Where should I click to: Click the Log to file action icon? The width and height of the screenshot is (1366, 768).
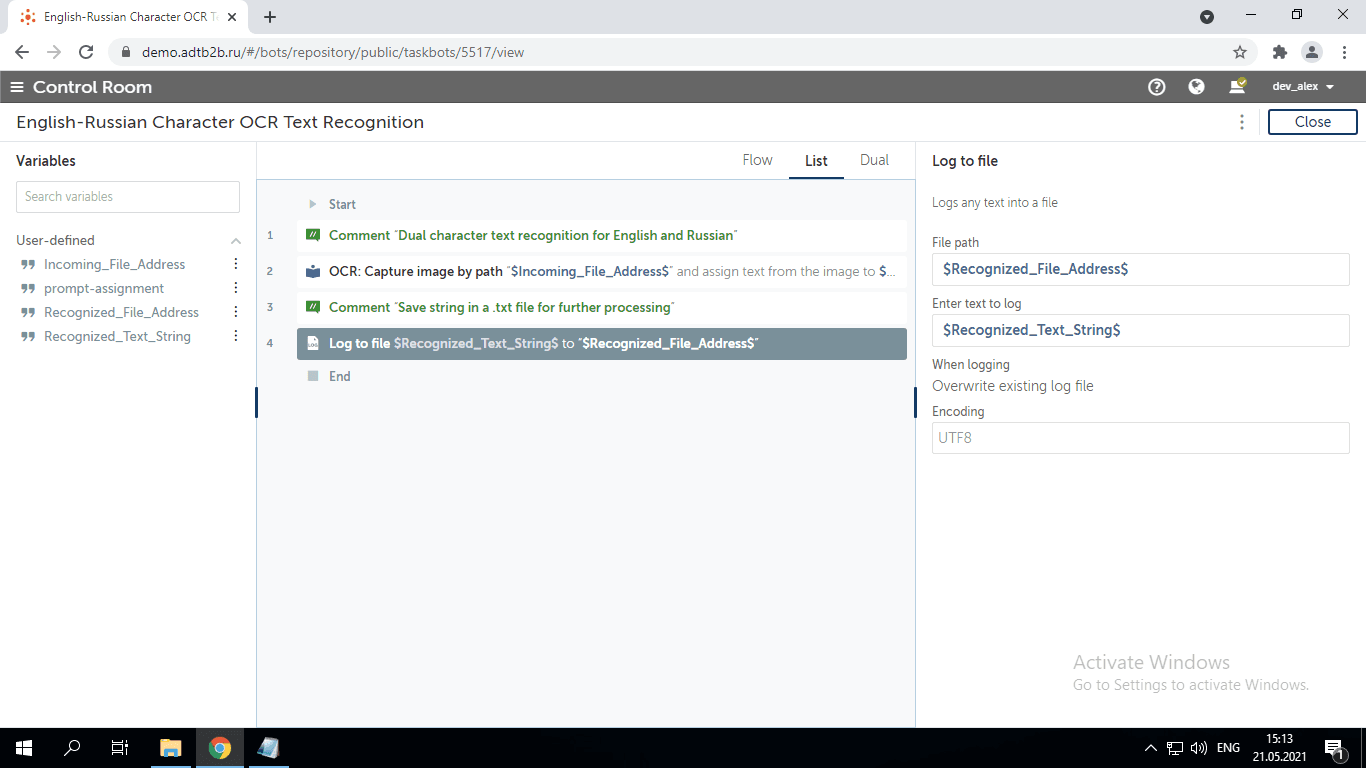313,343
